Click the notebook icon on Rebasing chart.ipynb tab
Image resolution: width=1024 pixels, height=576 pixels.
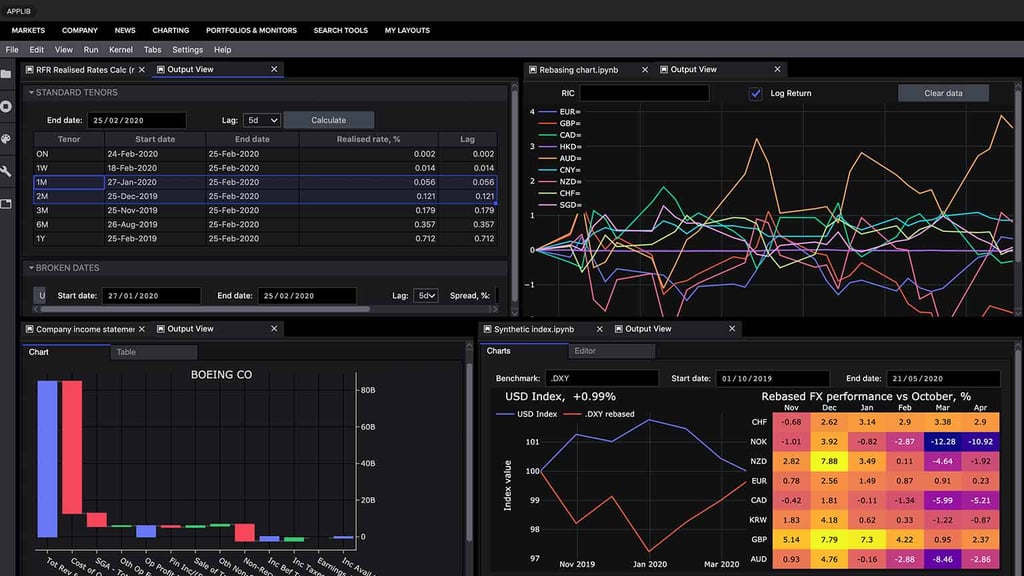(533, 69)
